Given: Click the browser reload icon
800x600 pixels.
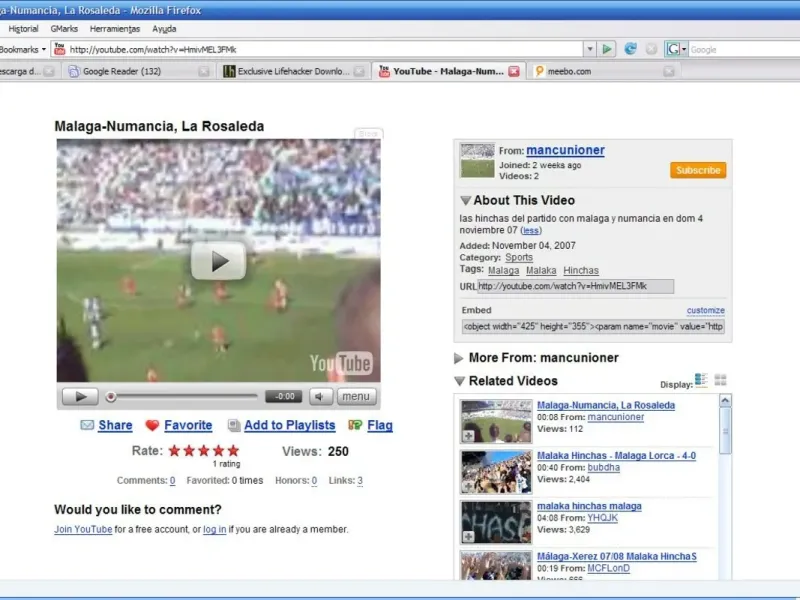Looking at the screenshot, I should click(630, 49).
